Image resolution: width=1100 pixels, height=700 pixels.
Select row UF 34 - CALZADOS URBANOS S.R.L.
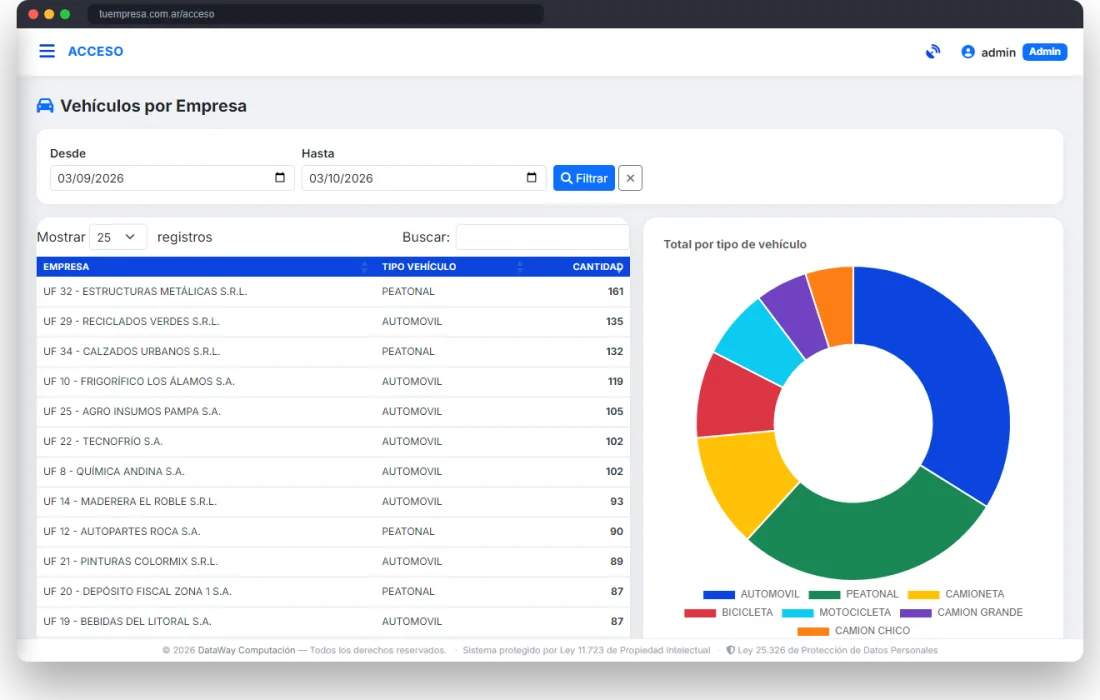point(333,351)
